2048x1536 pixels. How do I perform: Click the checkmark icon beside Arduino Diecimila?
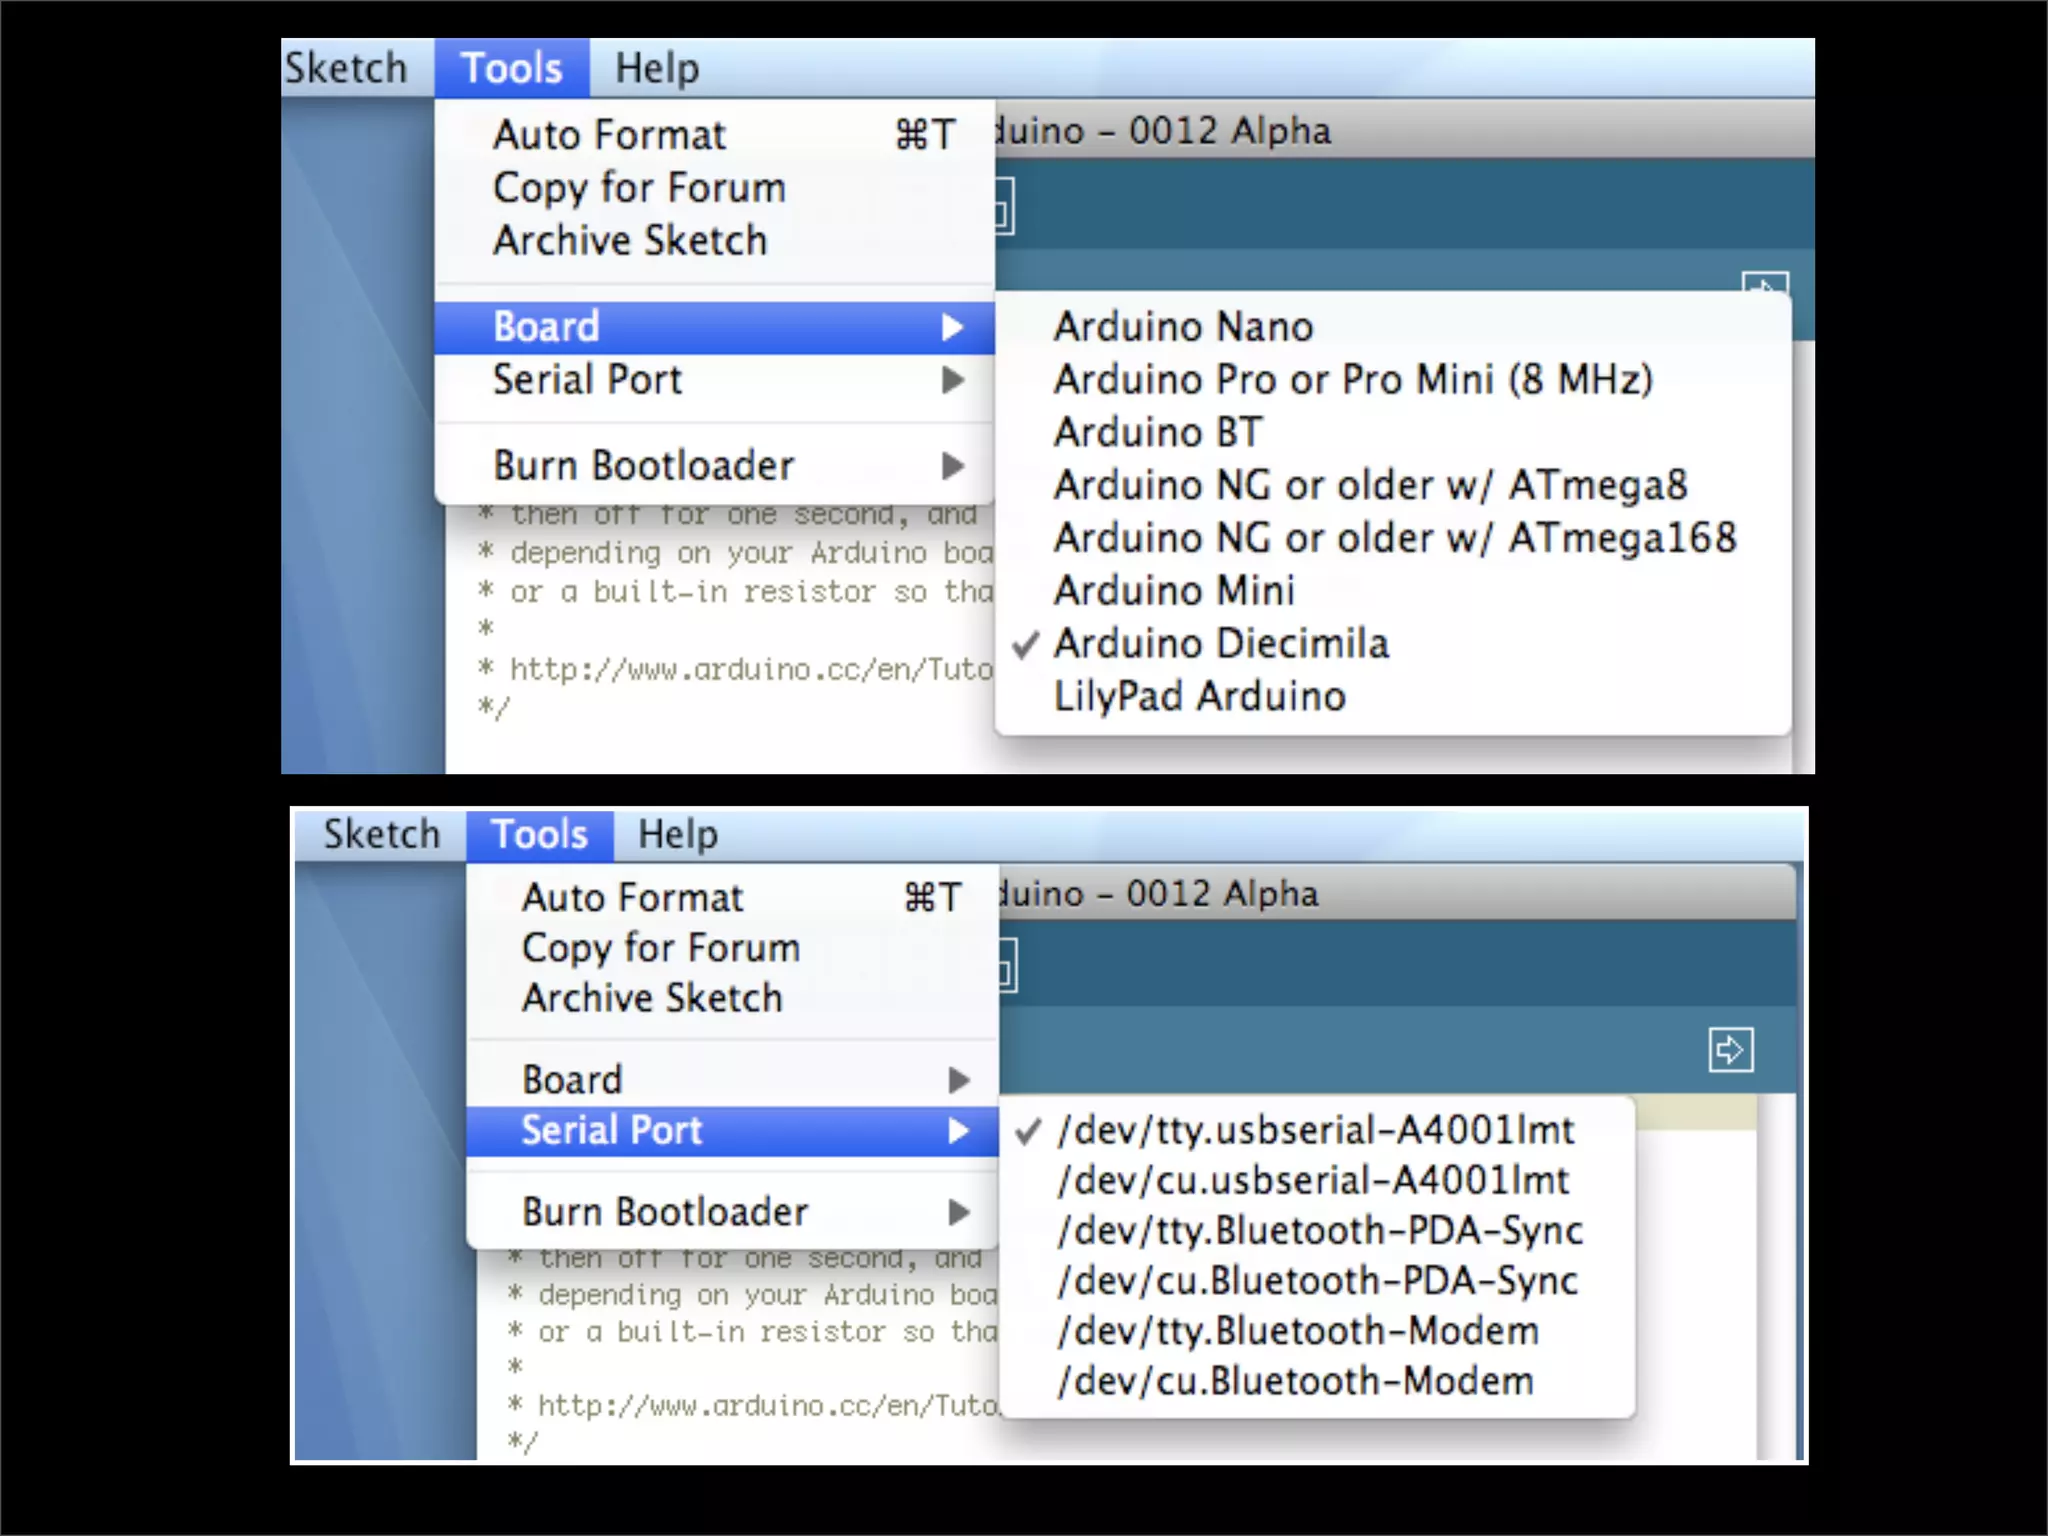click(x=1026, y=645)
